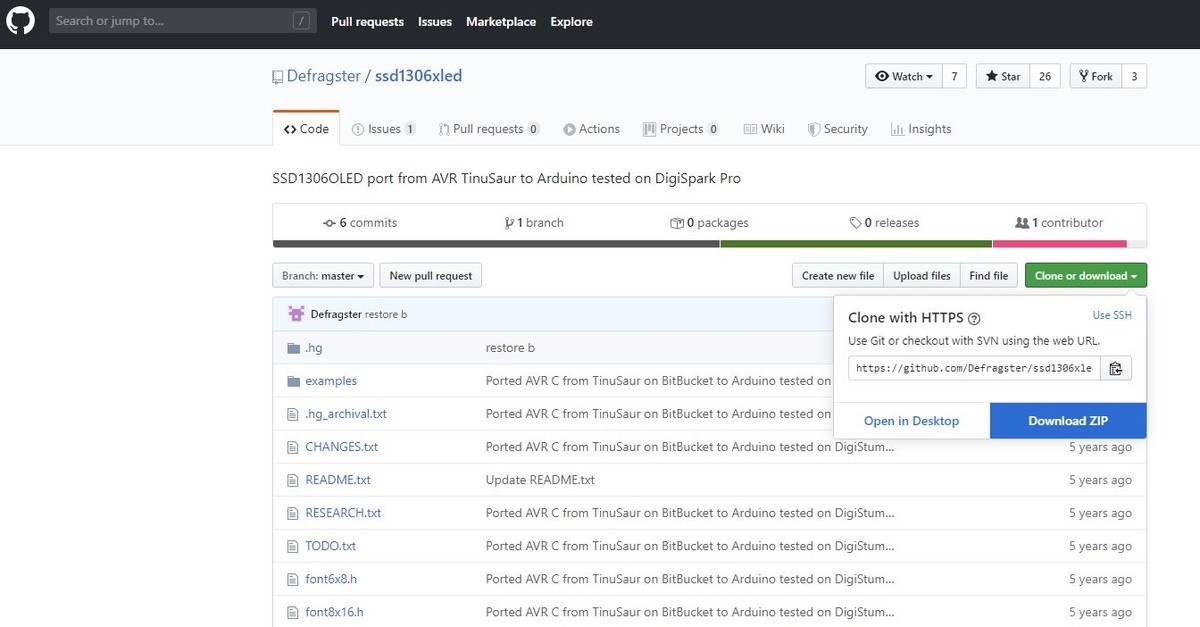Select the HTTPS clone URL field

click(x=974, y=368)
